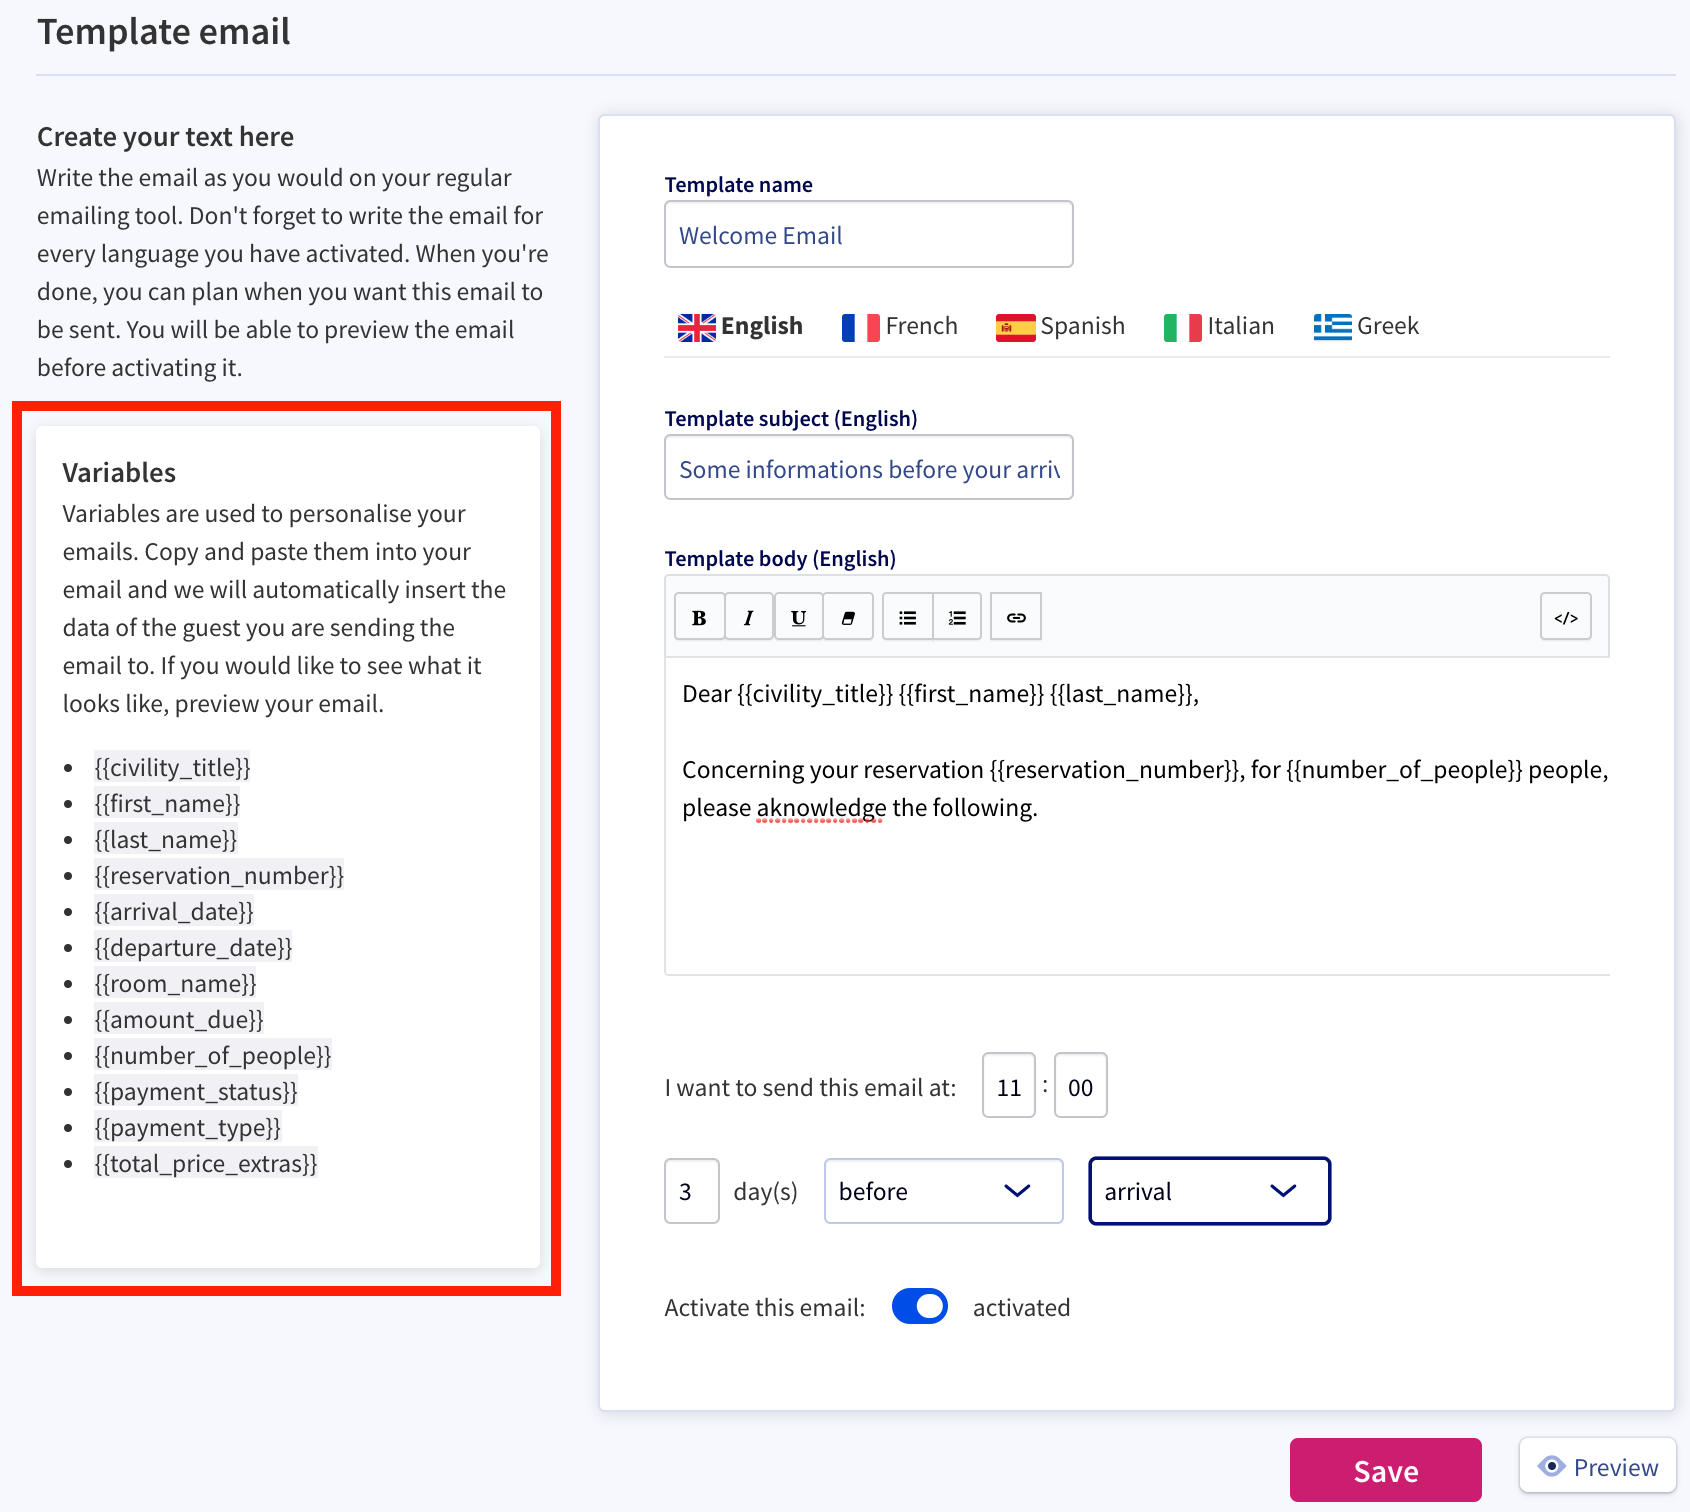Insert a numbered list

[x=957, y=617]
